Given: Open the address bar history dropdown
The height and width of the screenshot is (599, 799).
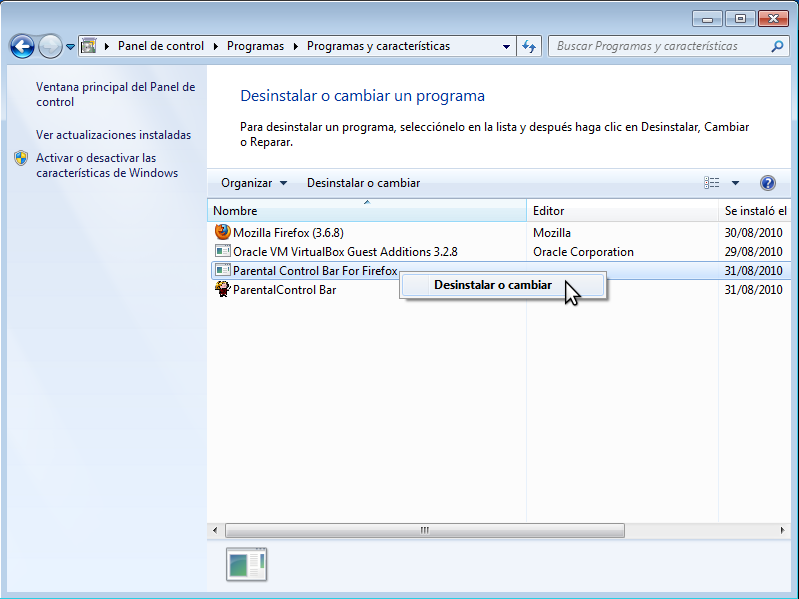Looking at the screenshot, I should [506, 46].
